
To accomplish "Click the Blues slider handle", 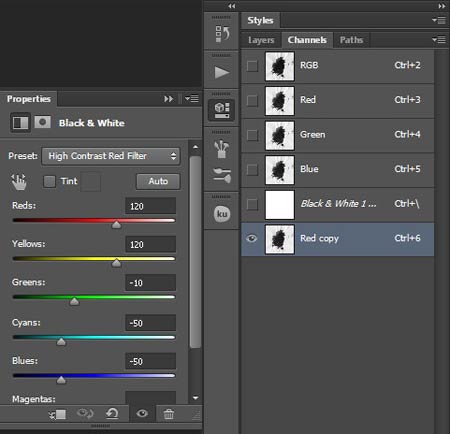I will 61,380.
